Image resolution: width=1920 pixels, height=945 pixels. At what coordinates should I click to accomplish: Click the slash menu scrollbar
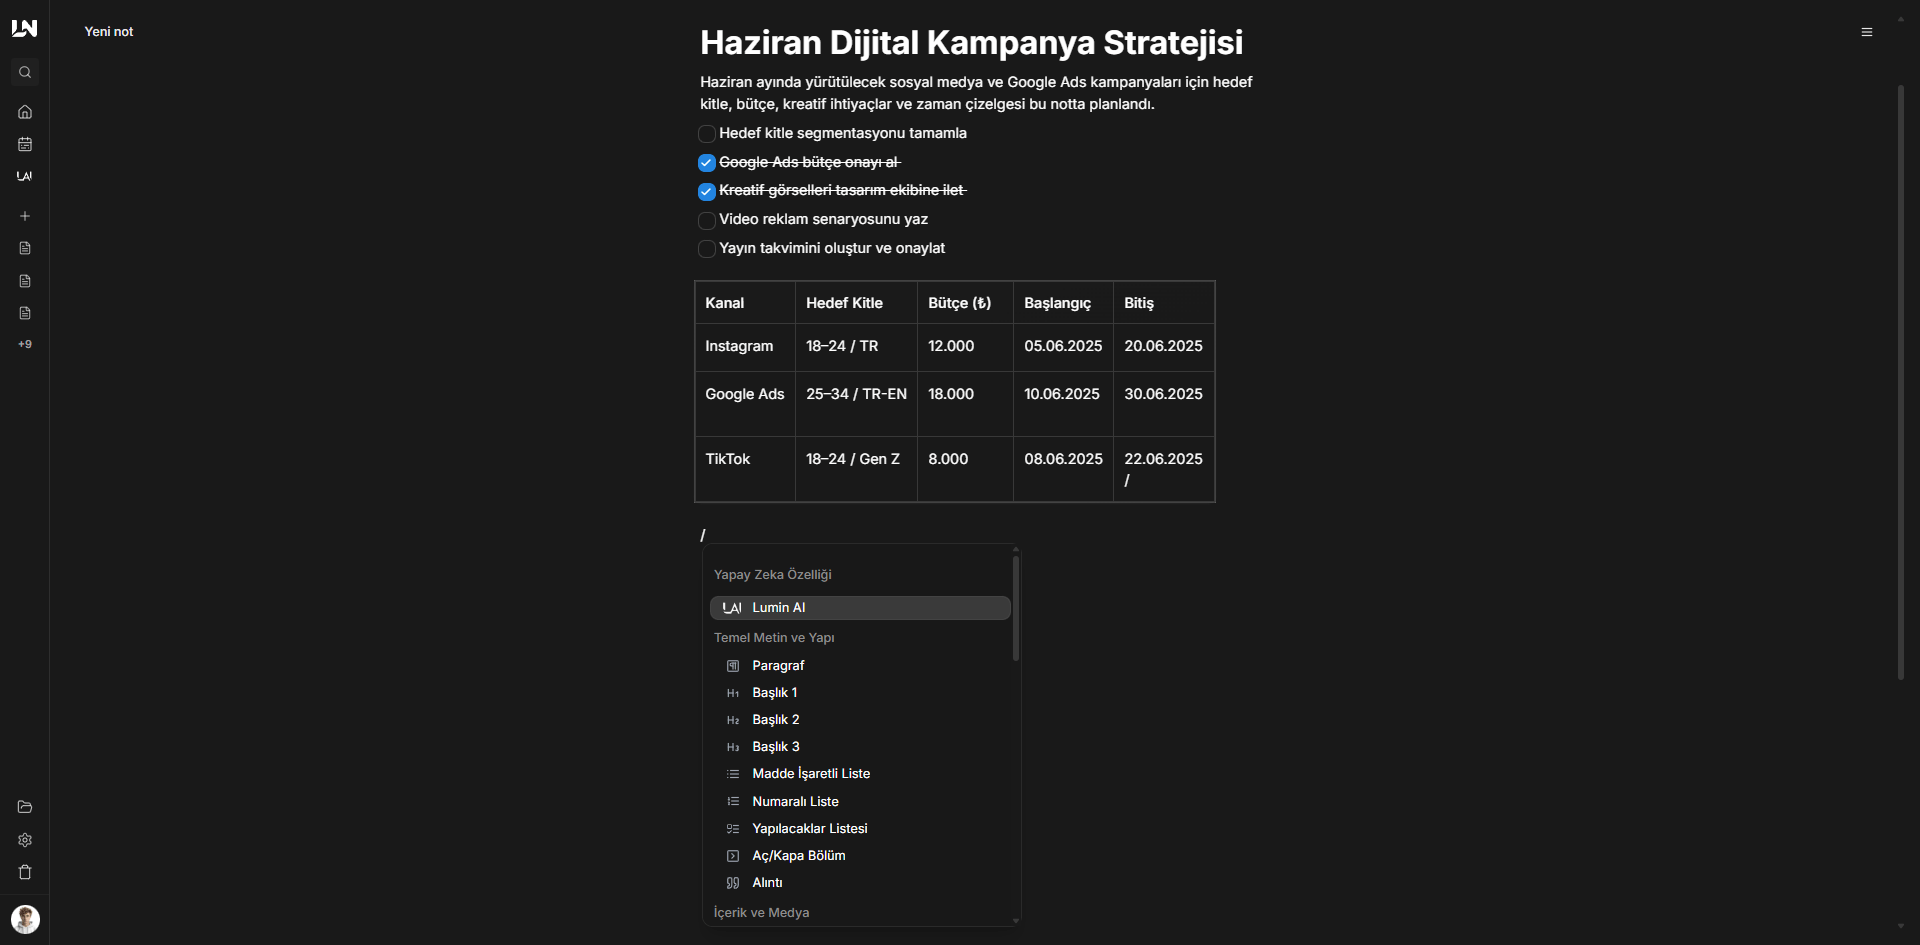(1016, 610)
